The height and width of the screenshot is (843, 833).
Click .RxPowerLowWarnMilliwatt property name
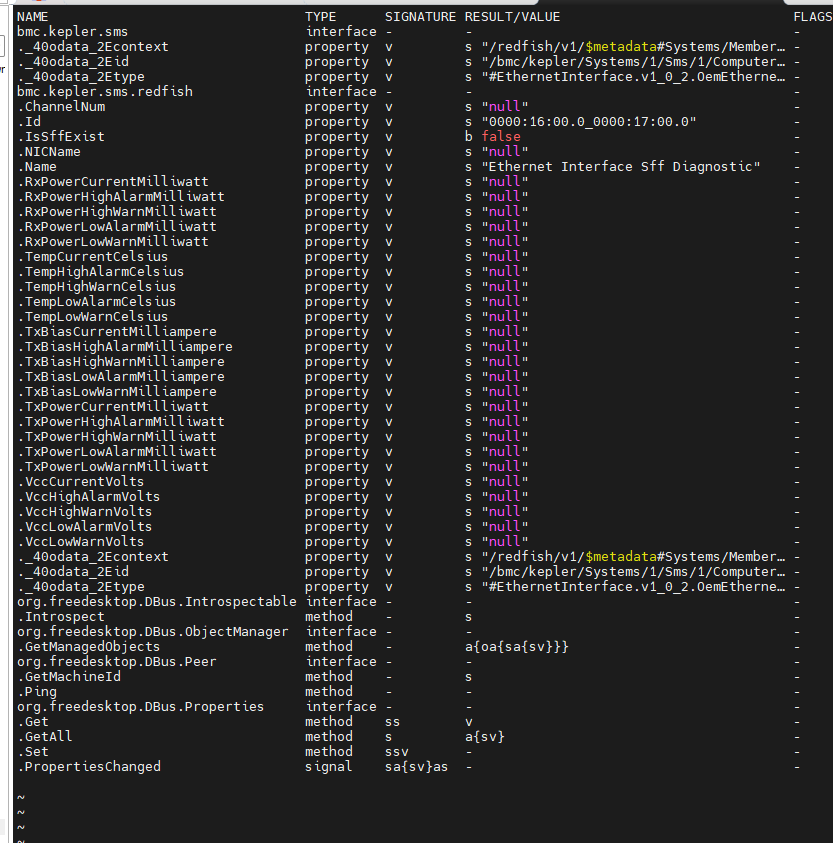click(112, 242)
